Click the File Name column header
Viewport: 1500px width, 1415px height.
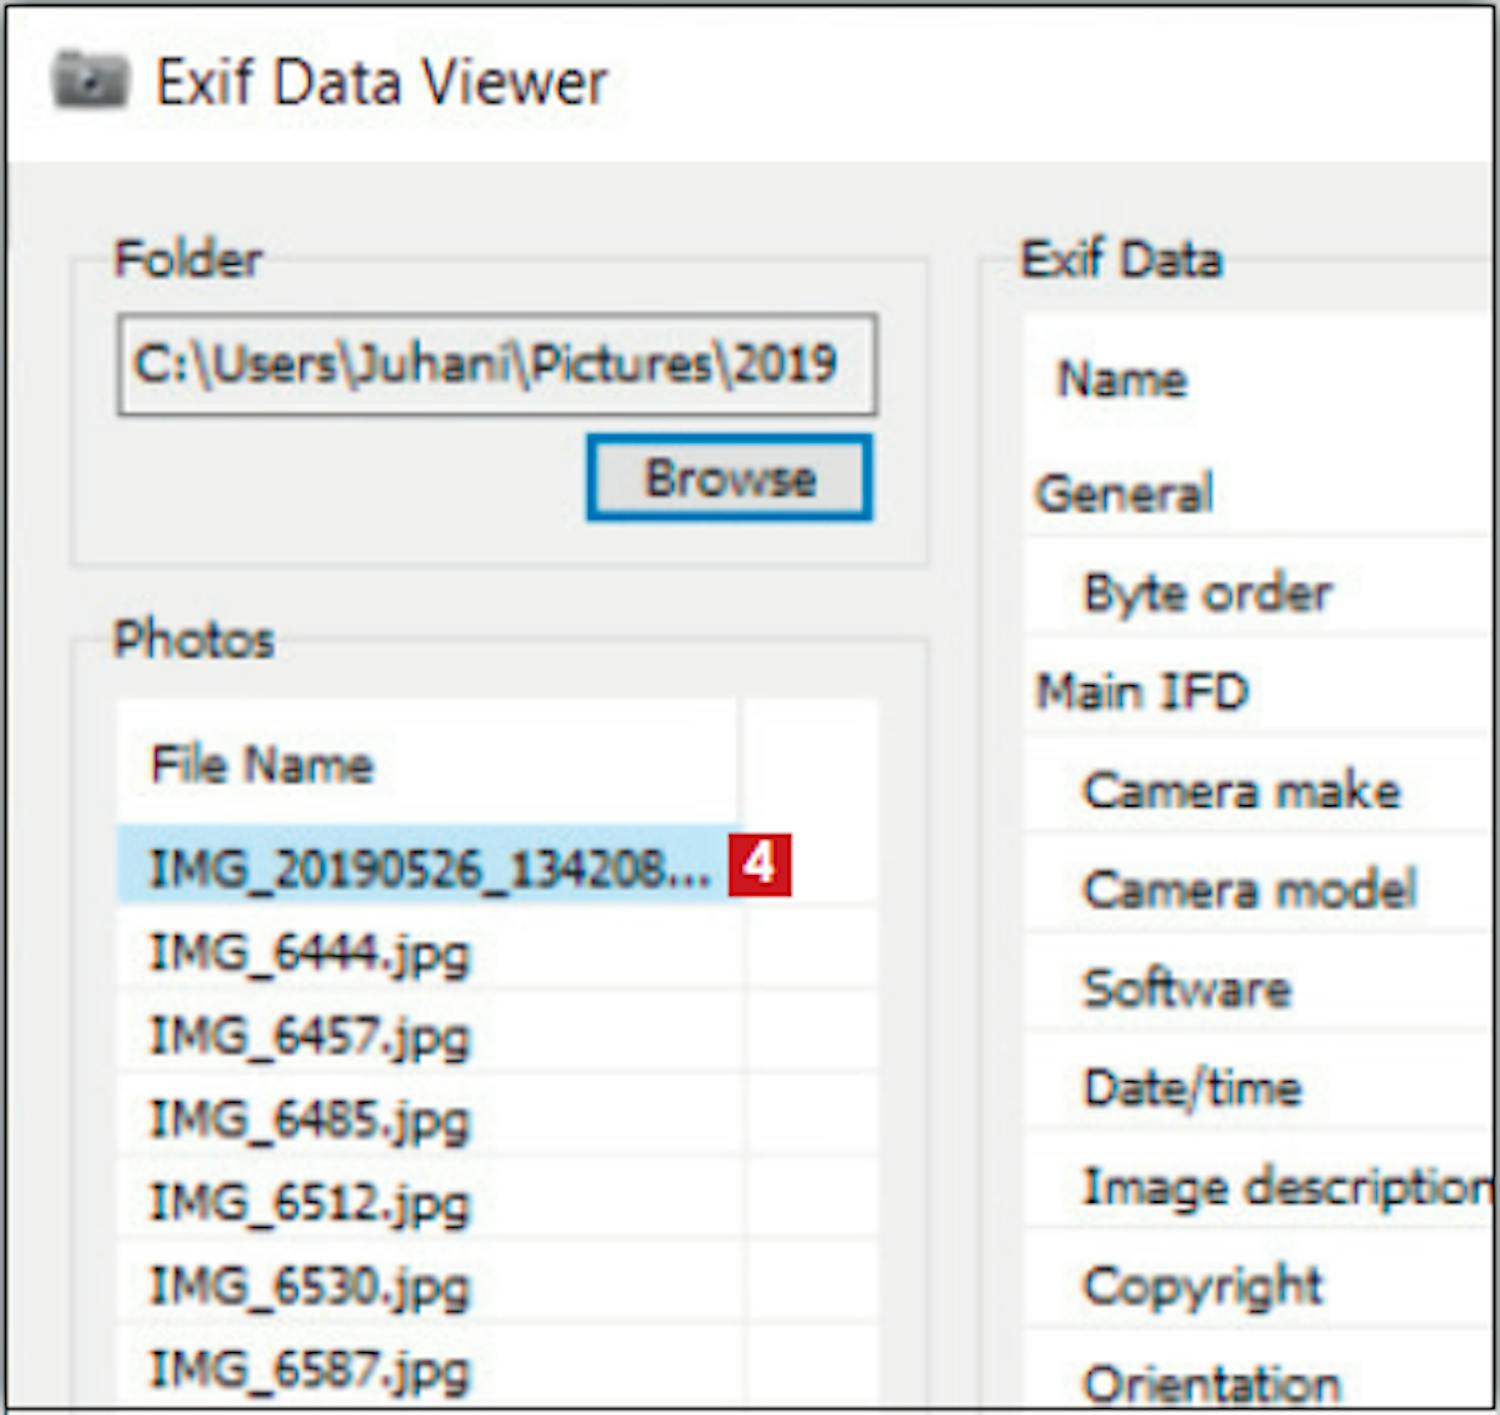[262, 765]
